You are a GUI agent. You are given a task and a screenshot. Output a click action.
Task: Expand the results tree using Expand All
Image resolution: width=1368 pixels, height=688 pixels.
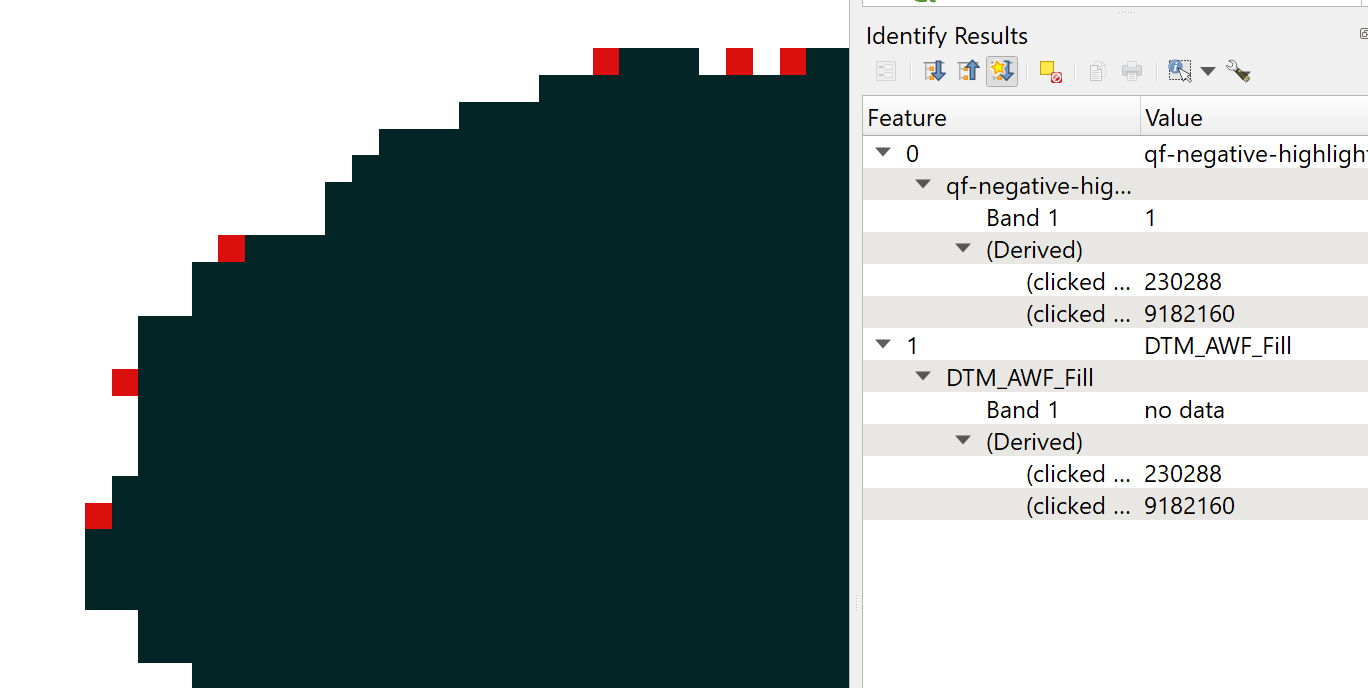pyautogui.click(x=934, y=70)
